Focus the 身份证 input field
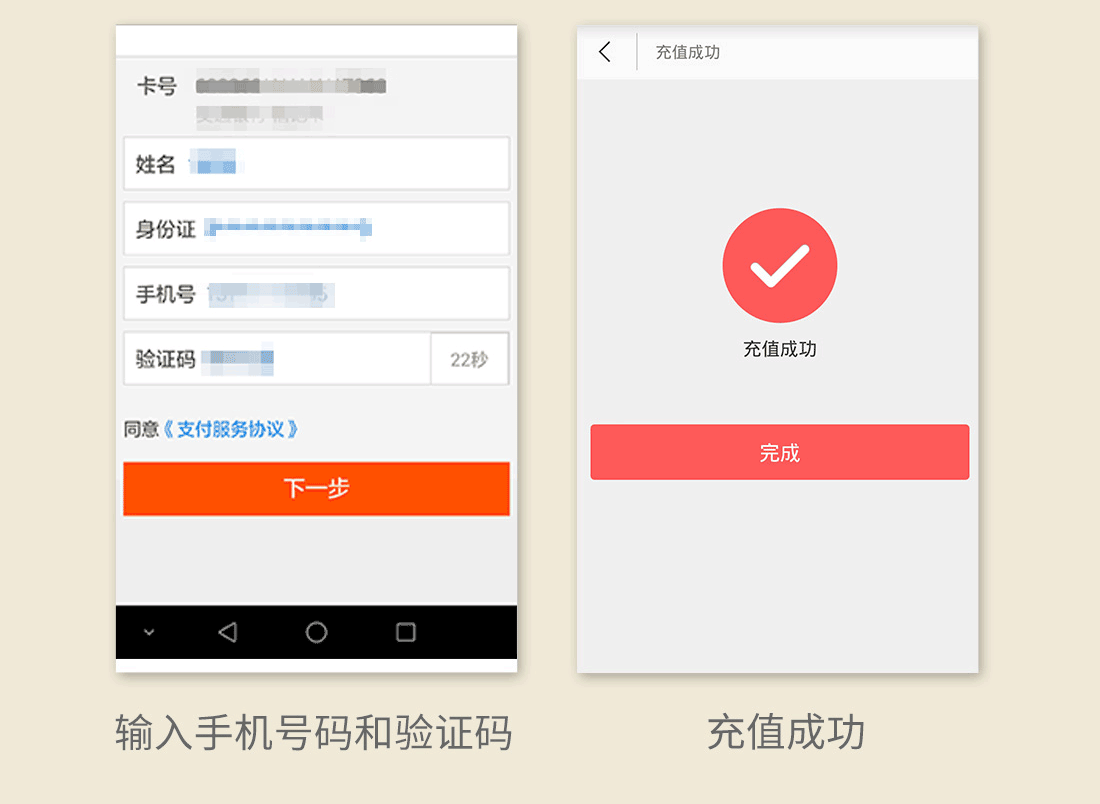The width and height of the screenshot is (1100, 804). pyautogui.click(x=316, y=229)
